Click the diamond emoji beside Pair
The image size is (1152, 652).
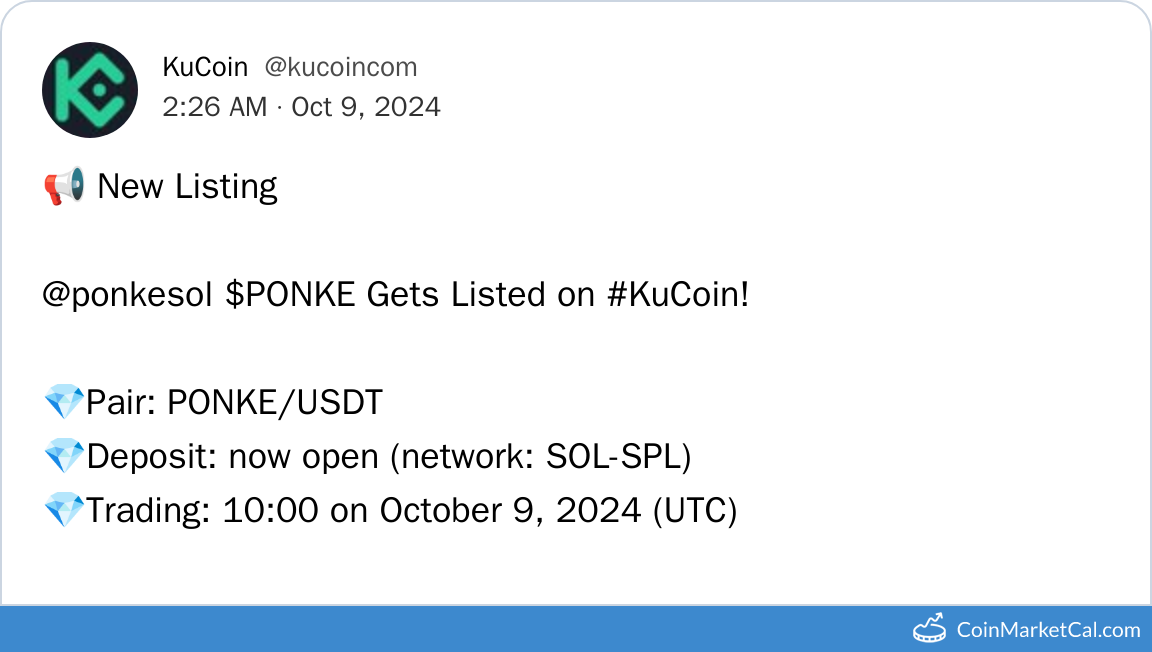[64, 403]
